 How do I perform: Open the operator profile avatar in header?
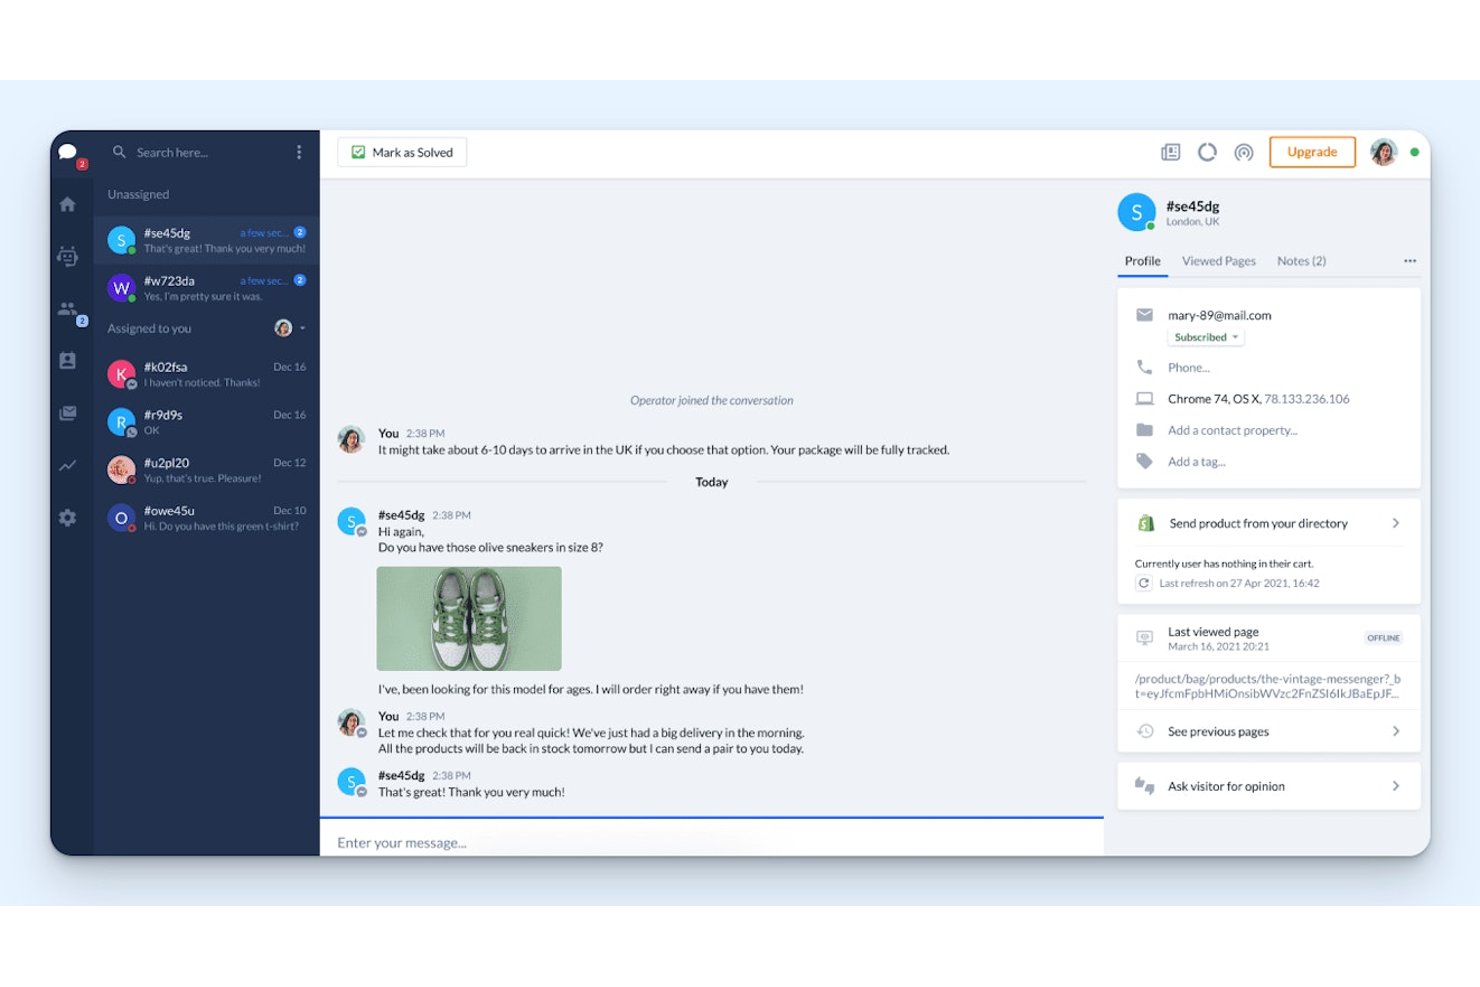(x=1383, y=152)
